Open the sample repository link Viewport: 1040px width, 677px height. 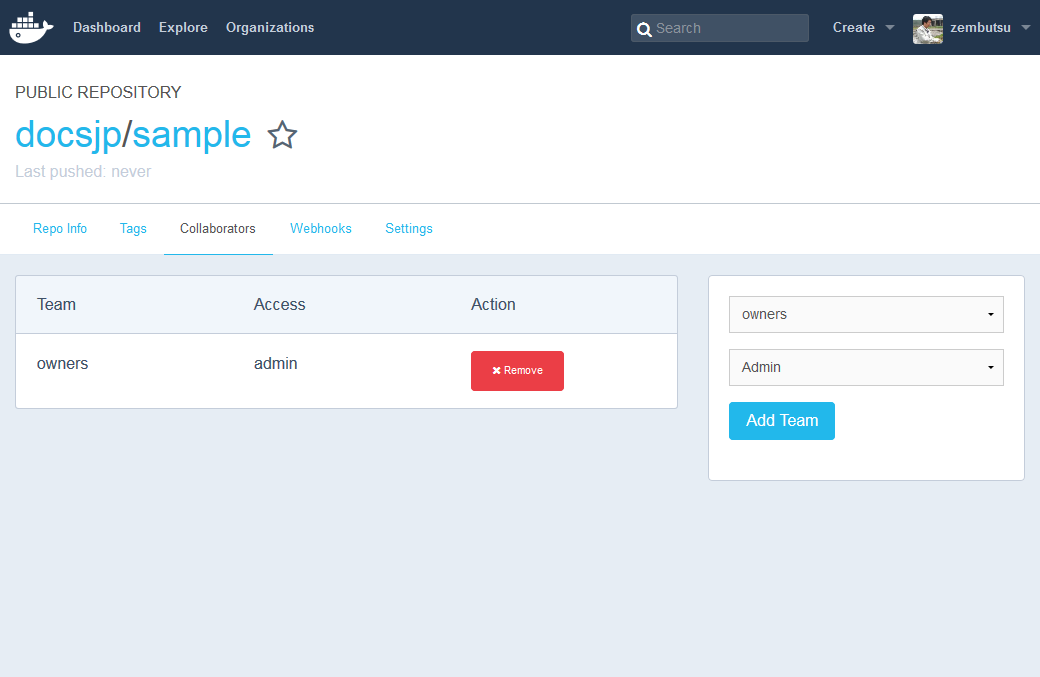pyautogui.click(x=192, y=135)
